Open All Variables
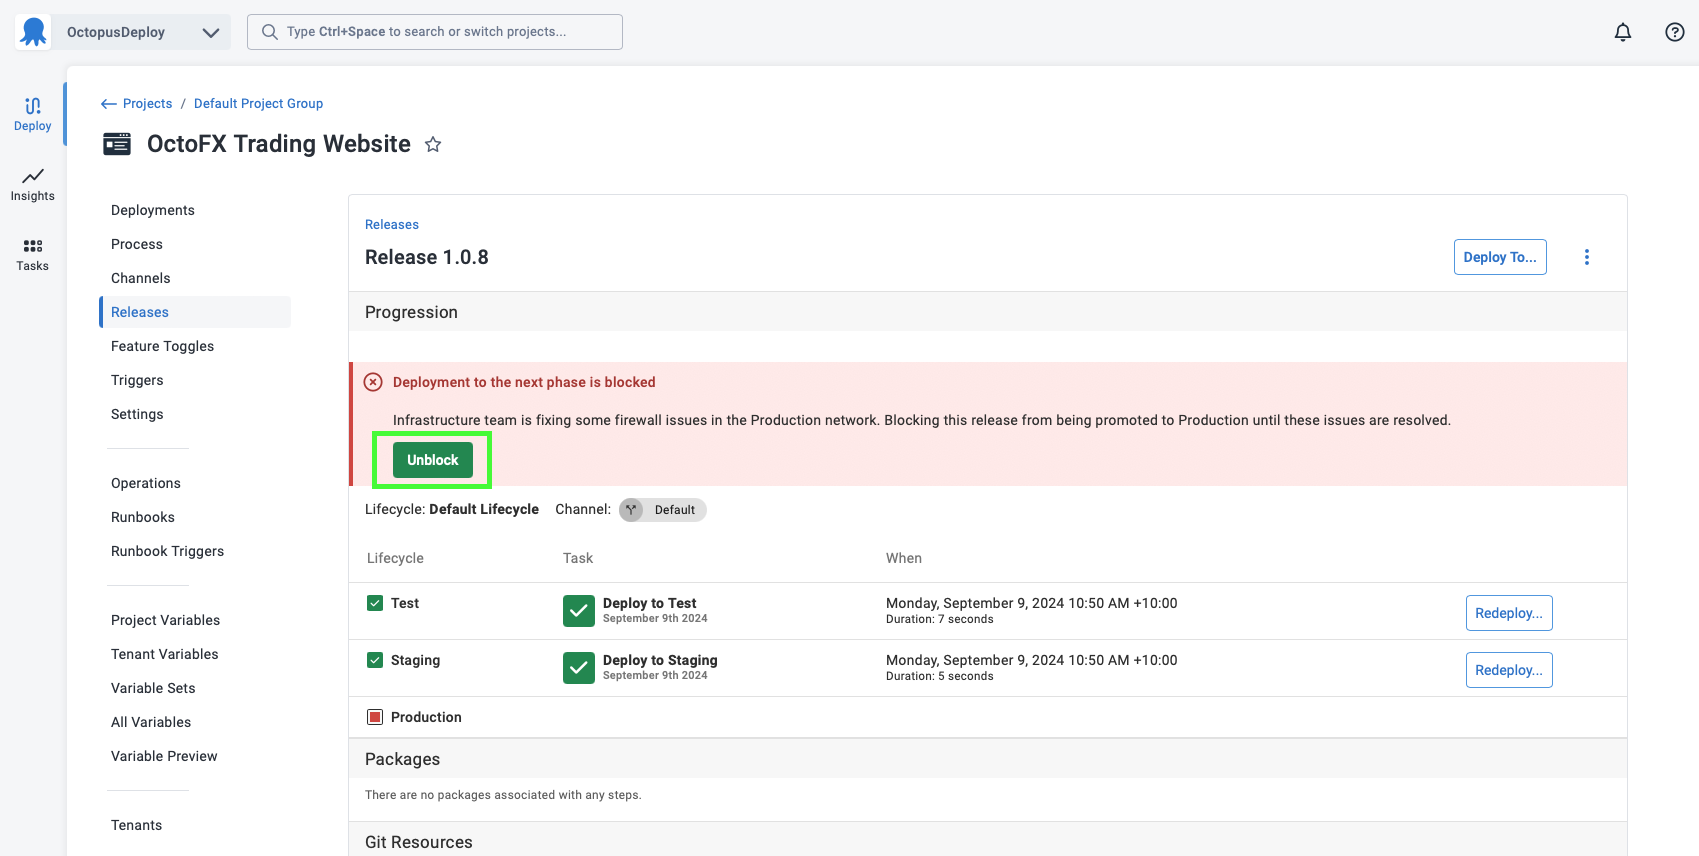 pyautogui.click(x=151, y=722)
